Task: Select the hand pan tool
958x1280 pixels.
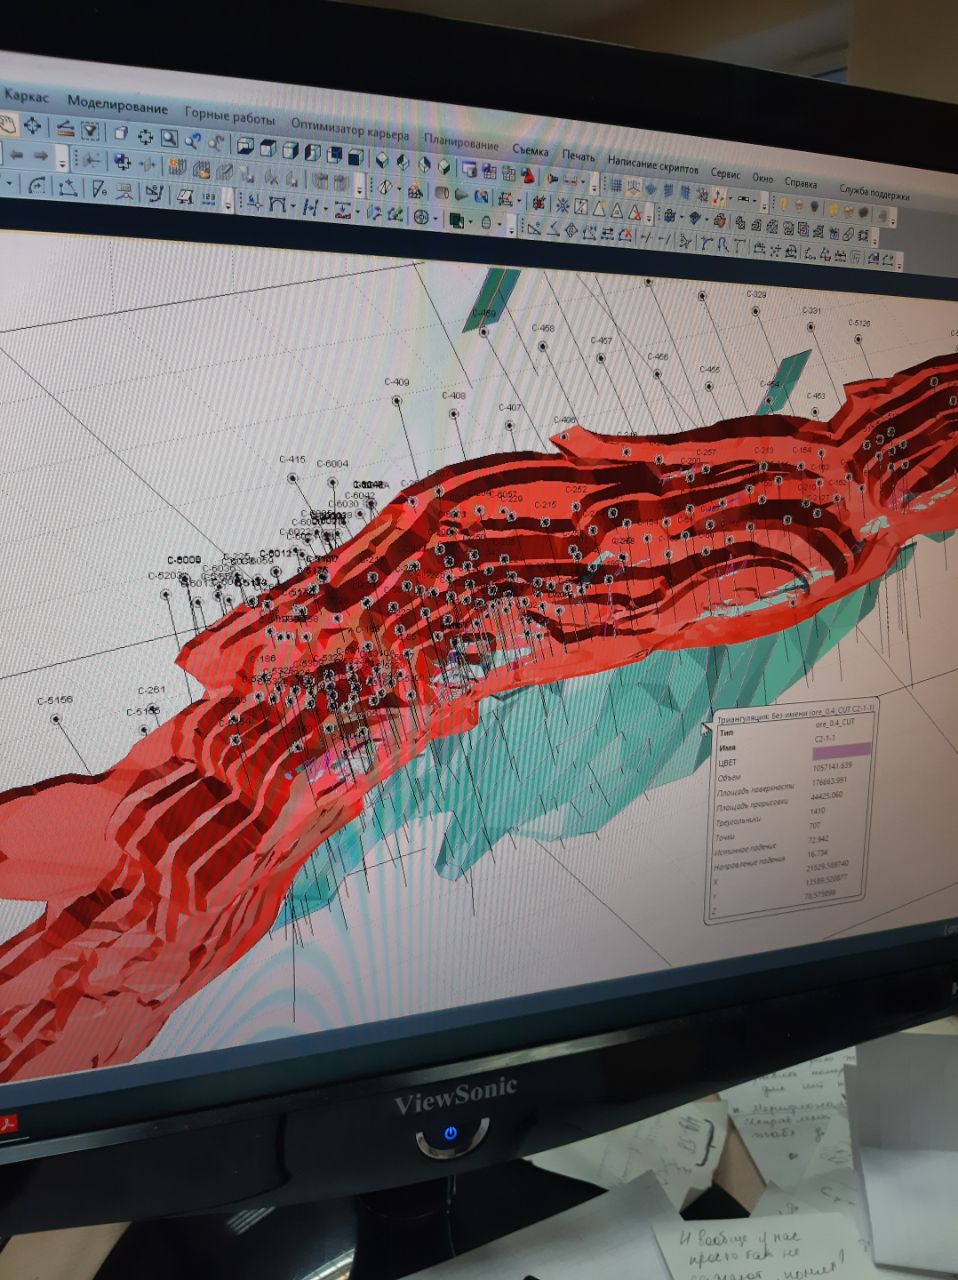Action: coord(6,125)
